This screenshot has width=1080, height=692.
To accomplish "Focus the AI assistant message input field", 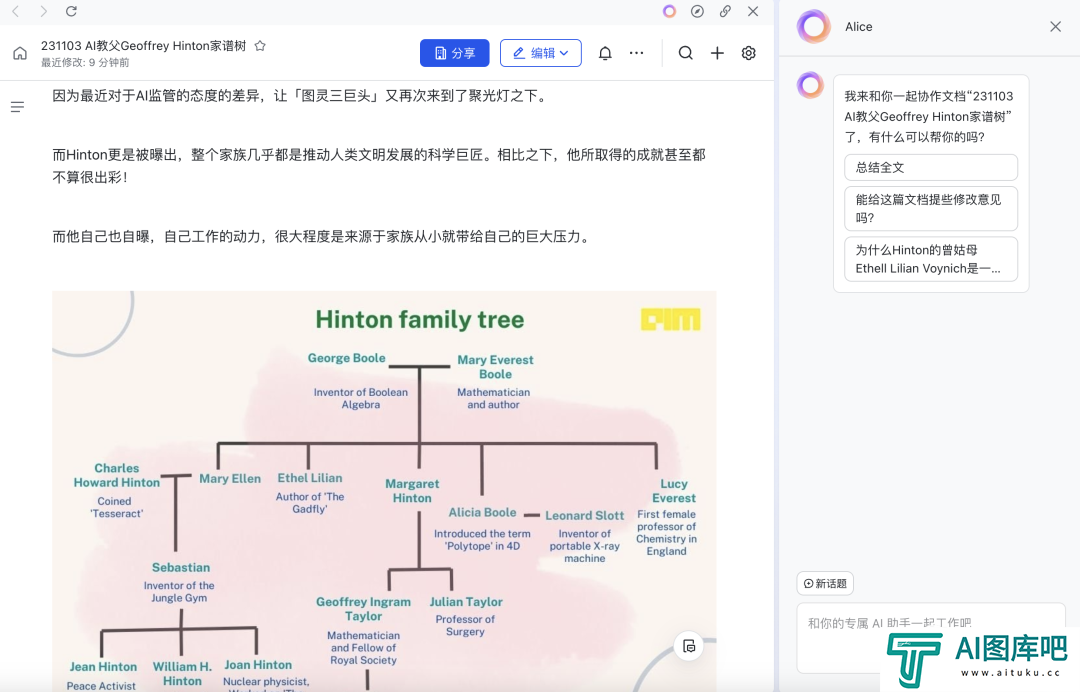I will [x=931, y=638].
